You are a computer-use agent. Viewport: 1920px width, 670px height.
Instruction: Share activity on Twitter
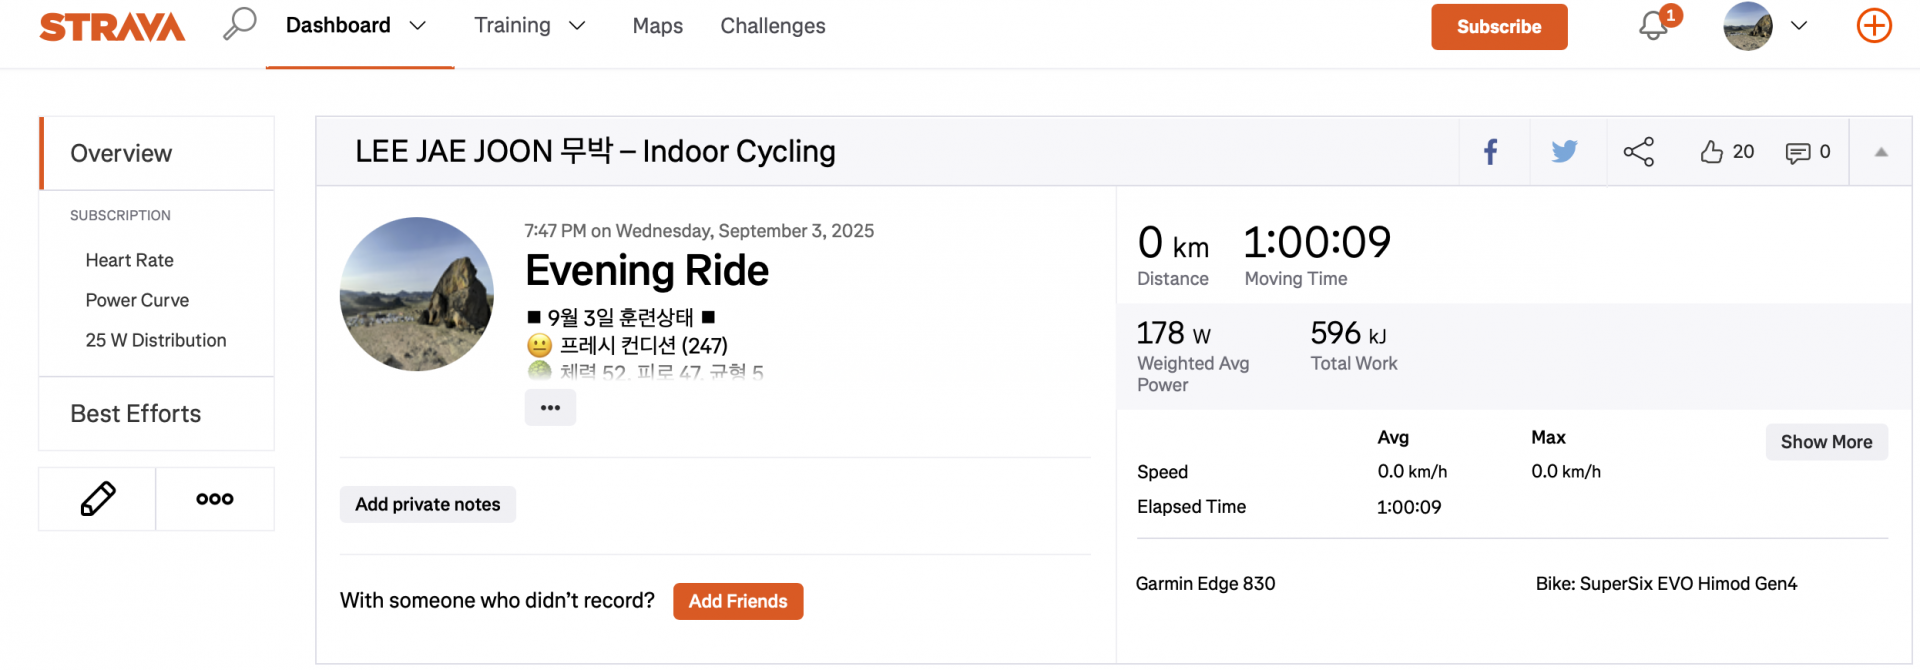(x=1564, y=152)
